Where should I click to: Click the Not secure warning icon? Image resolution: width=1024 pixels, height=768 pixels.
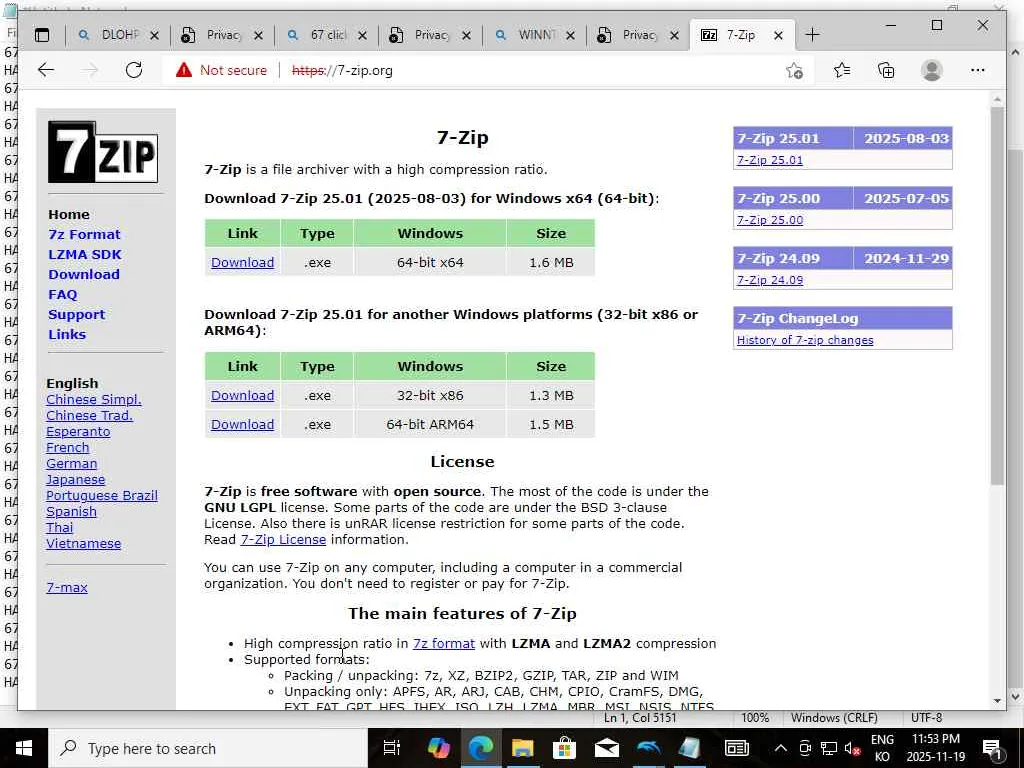pos(184,70)
